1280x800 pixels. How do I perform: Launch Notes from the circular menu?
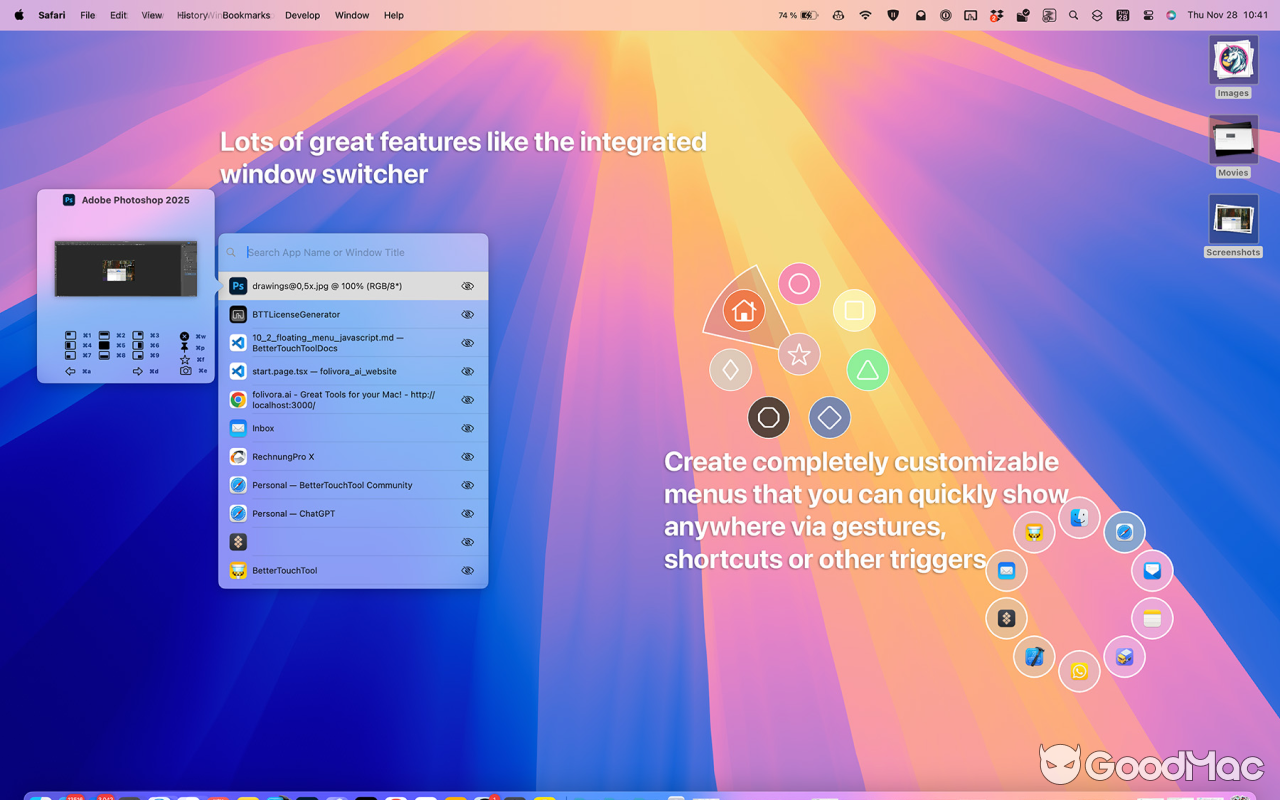(1152, 618)
